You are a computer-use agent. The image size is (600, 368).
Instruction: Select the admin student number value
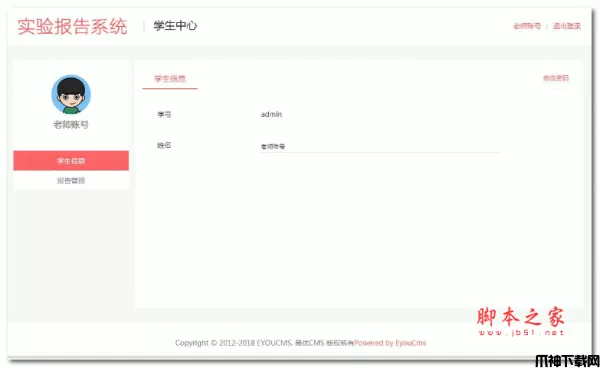(x=271, y=114)
